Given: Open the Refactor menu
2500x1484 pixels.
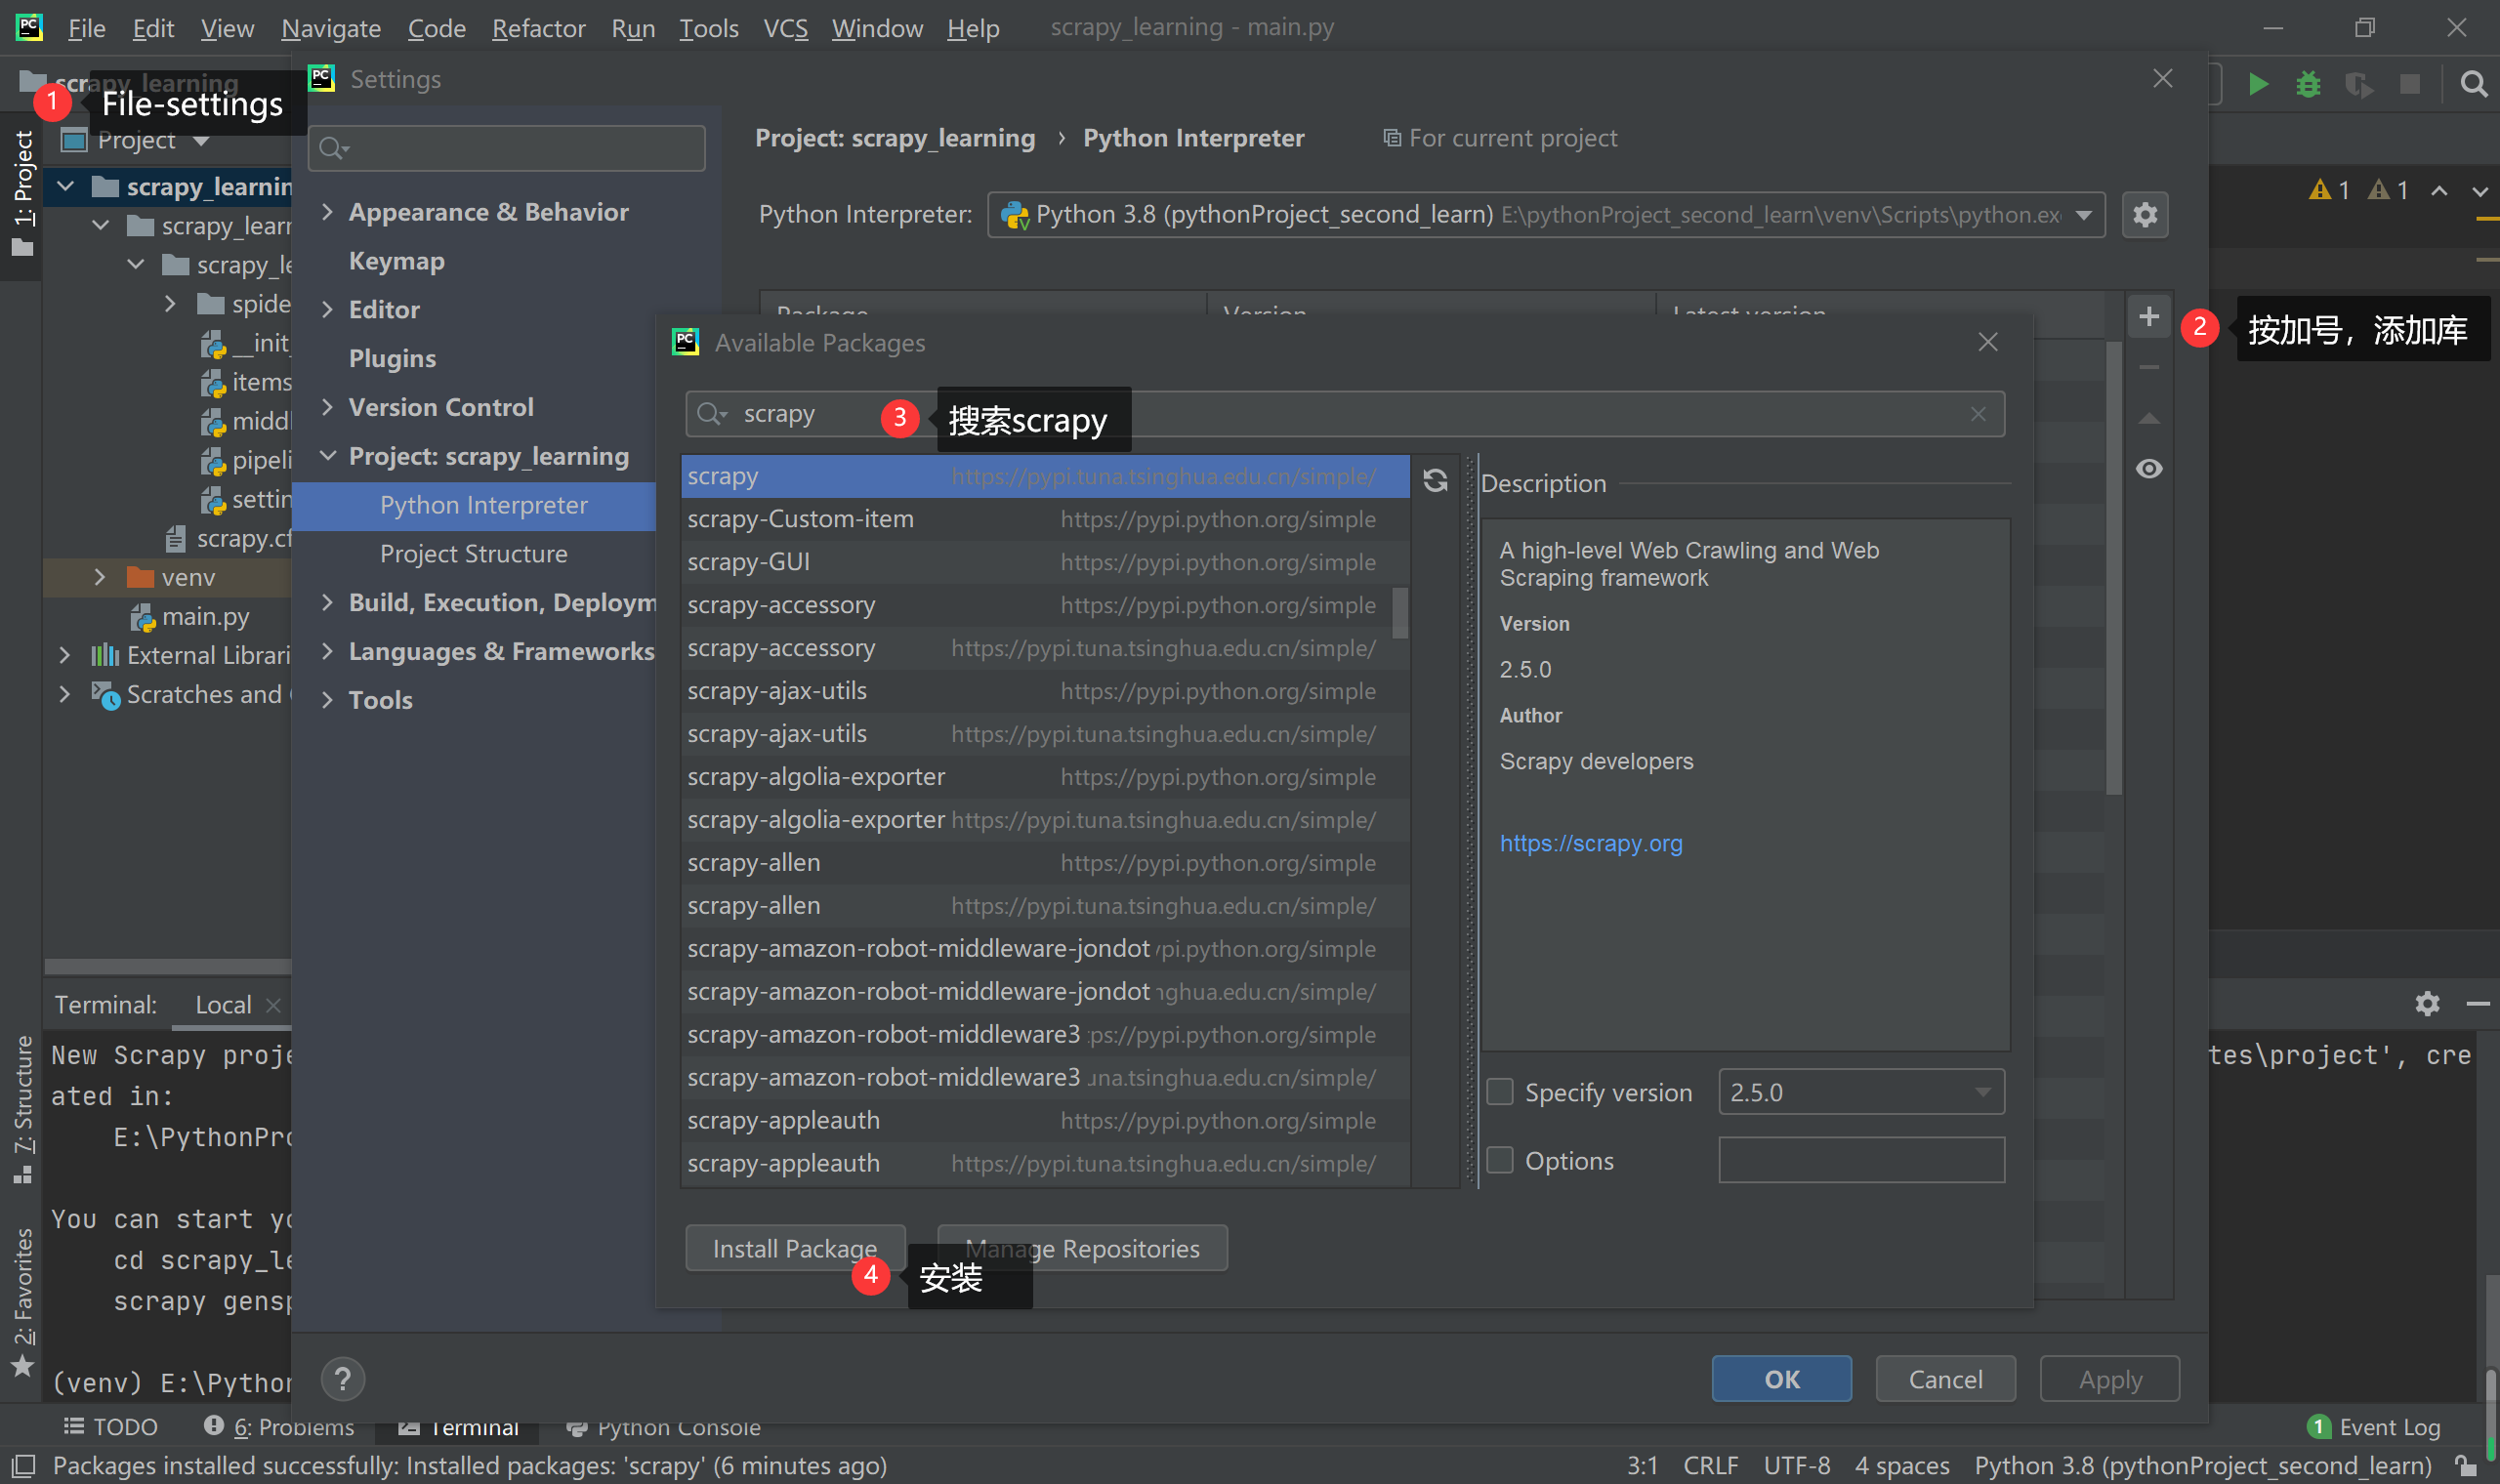Looking at the screenshot, I should tap(538, 28).
